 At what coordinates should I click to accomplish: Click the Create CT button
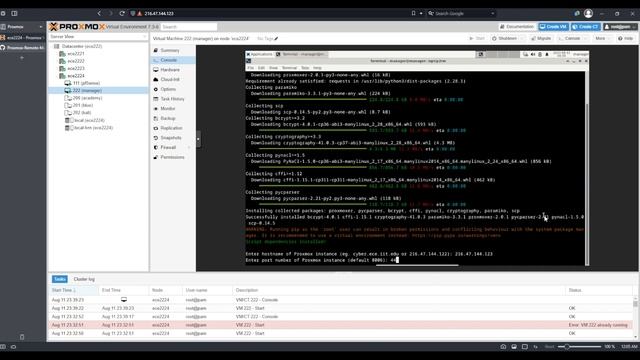[x=585, y=27]
